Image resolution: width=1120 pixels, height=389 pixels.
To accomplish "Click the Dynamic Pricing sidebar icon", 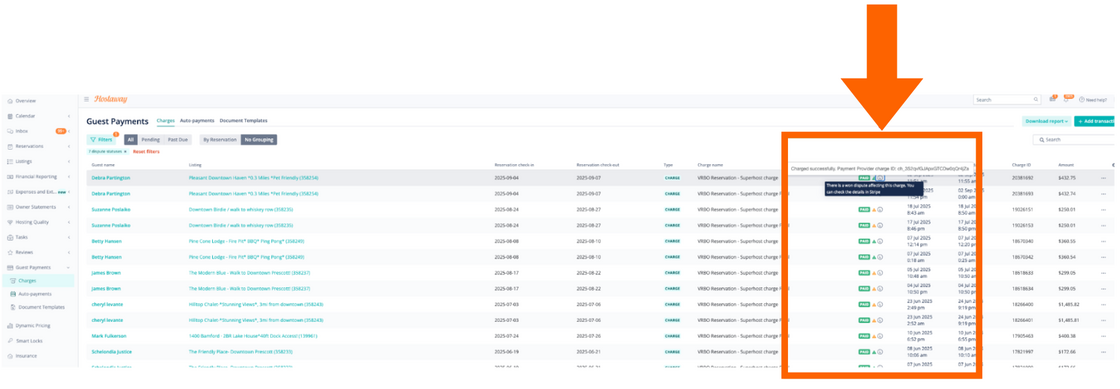I will pyautogui.click(x=9, y=325).
